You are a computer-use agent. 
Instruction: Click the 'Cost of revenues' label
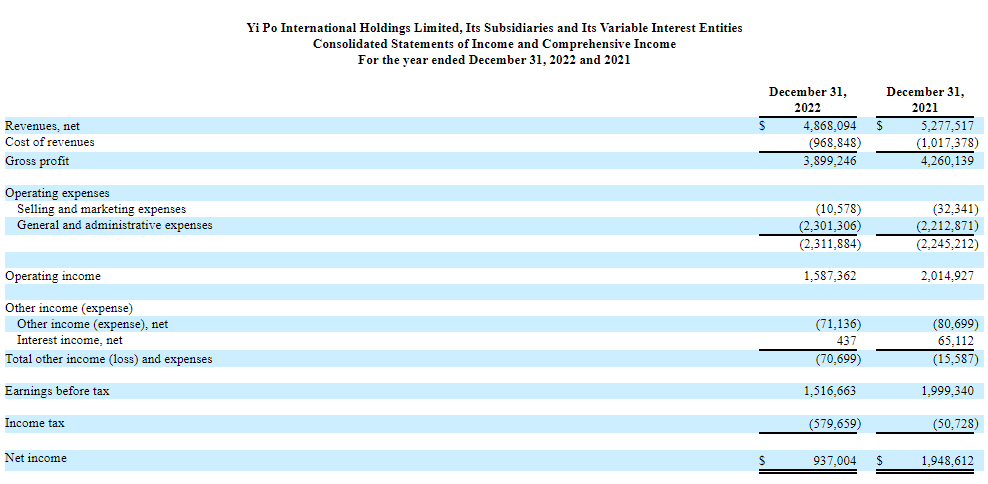pos(50,142)
